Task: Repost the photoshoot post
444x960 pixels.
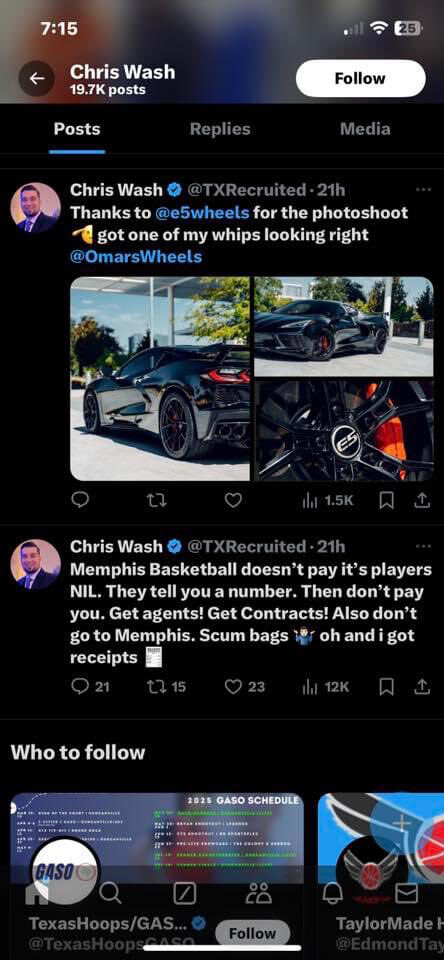Action: (x=156, y=500)
